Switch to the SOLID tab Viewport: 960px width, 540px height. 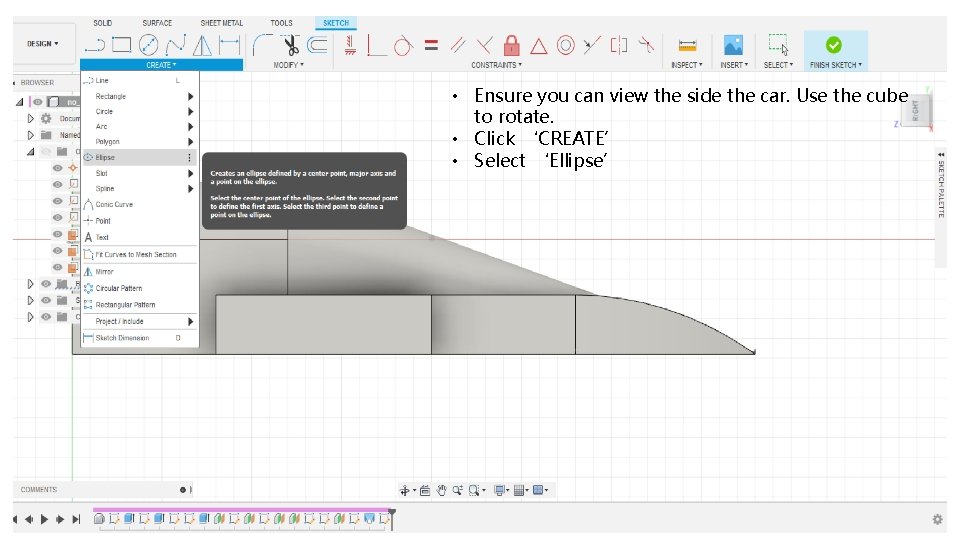coord(102,23)
